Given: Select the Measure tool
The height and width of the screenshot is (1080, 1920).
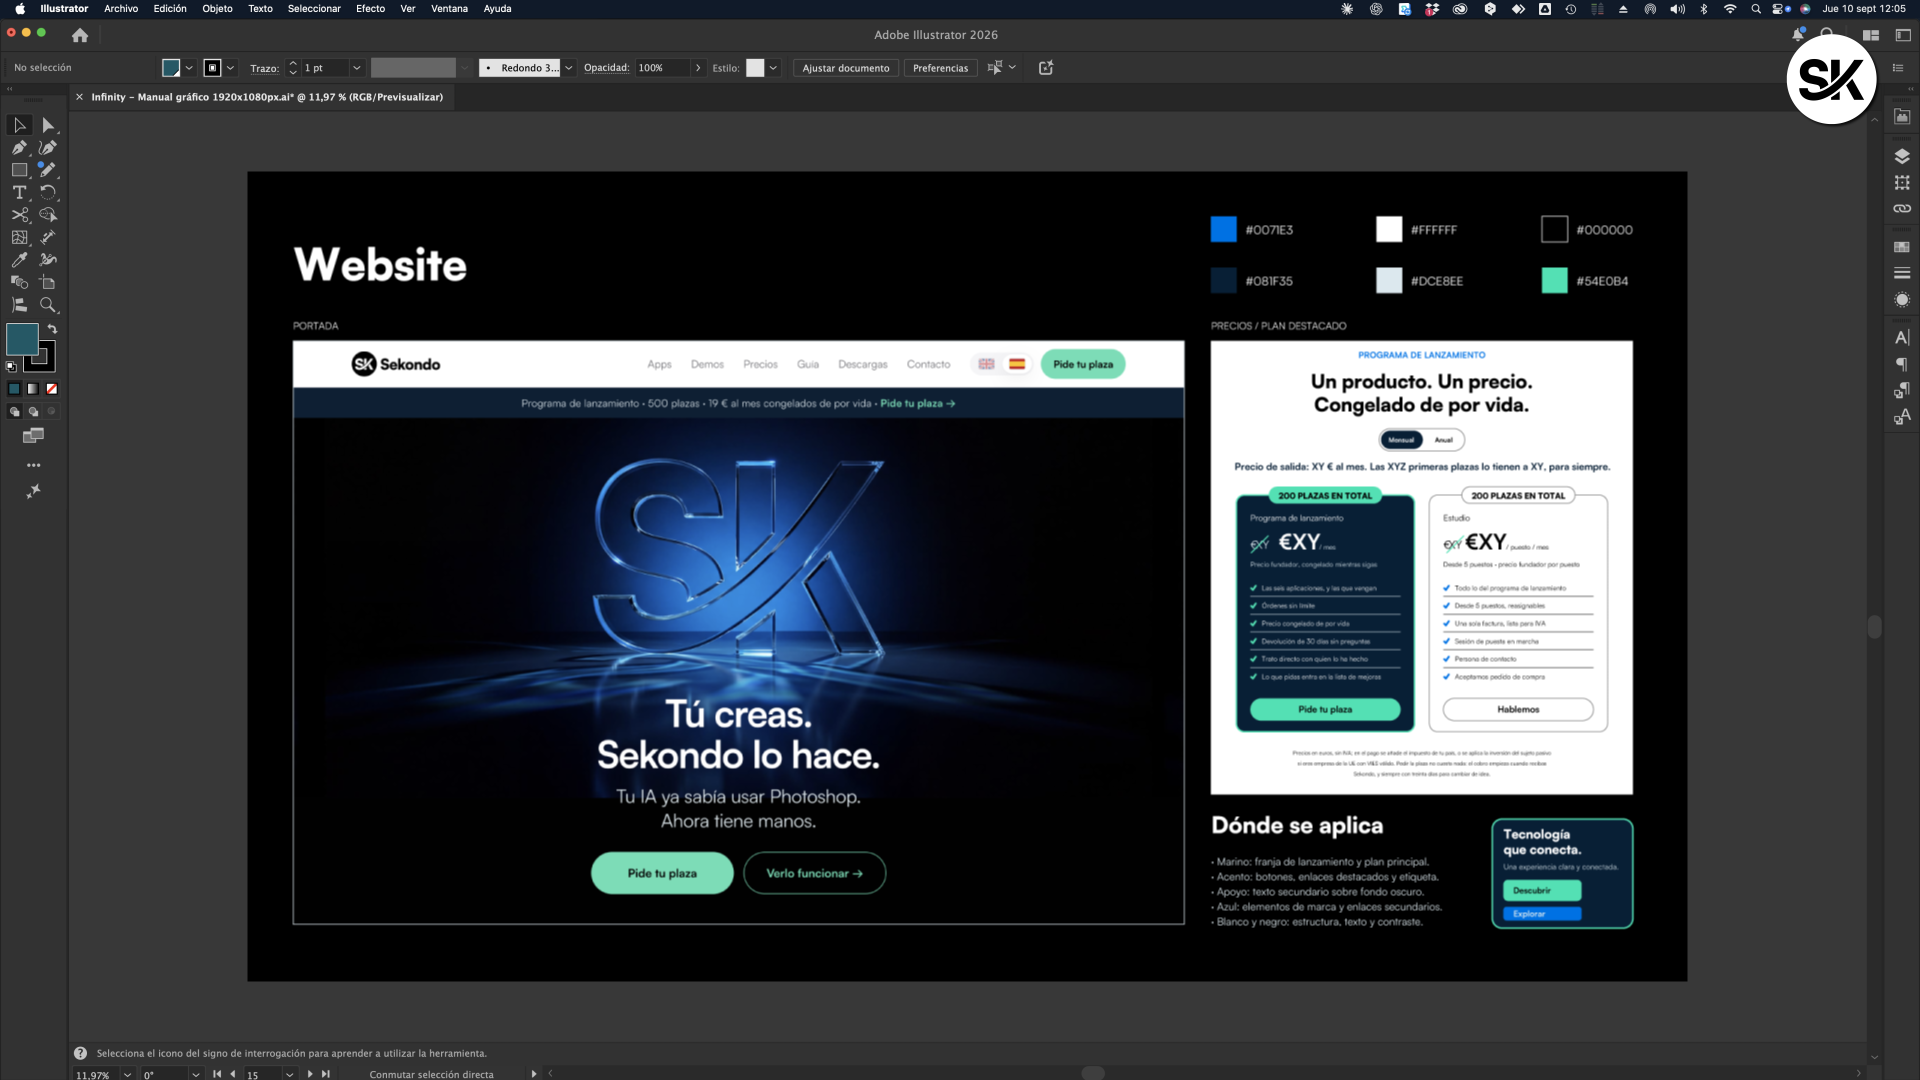Looking at the screenshot, I should pyautogui.click(x=48, y=237).
